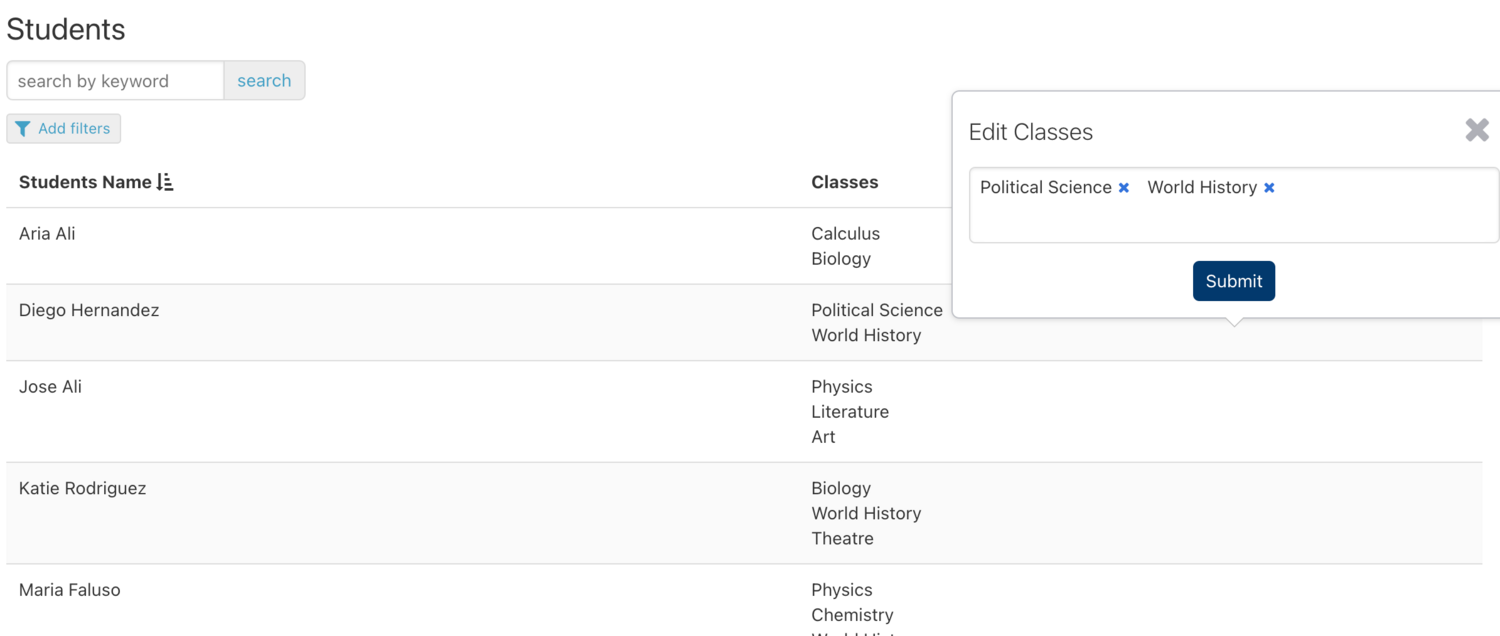Screen dimensions: 1500x636
Task: Focus the search by keyword field
Action: pos(115,81)
